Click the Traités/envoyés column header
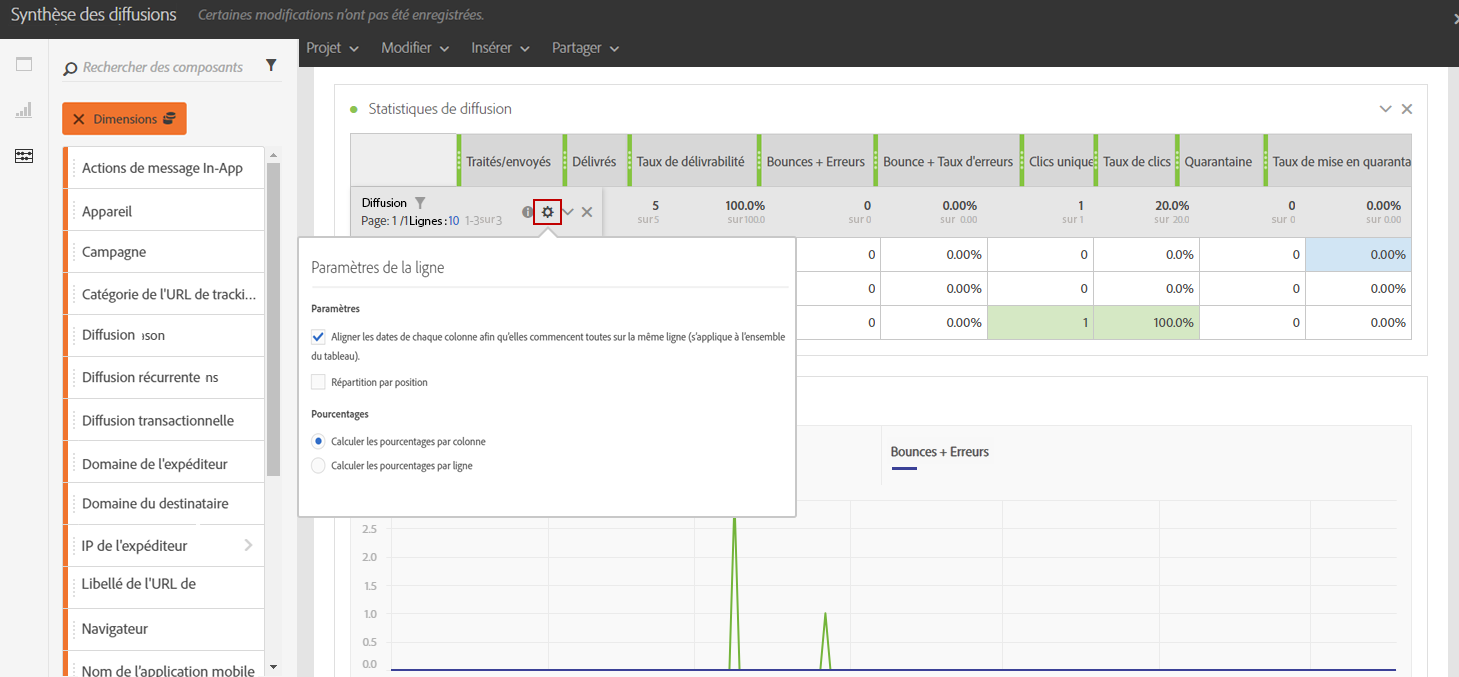This screenshot has height=677, width=1459. 508,161
